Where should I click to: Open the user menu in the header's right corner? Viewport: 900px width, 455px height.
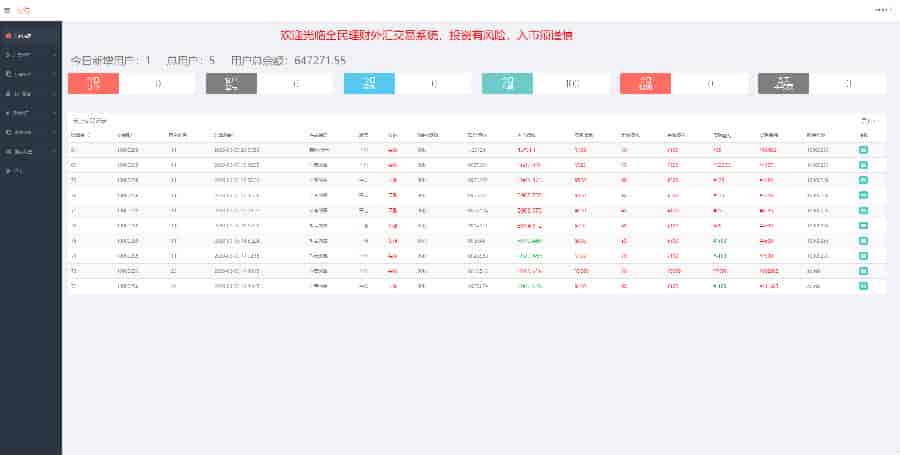(x=884, y=10)
